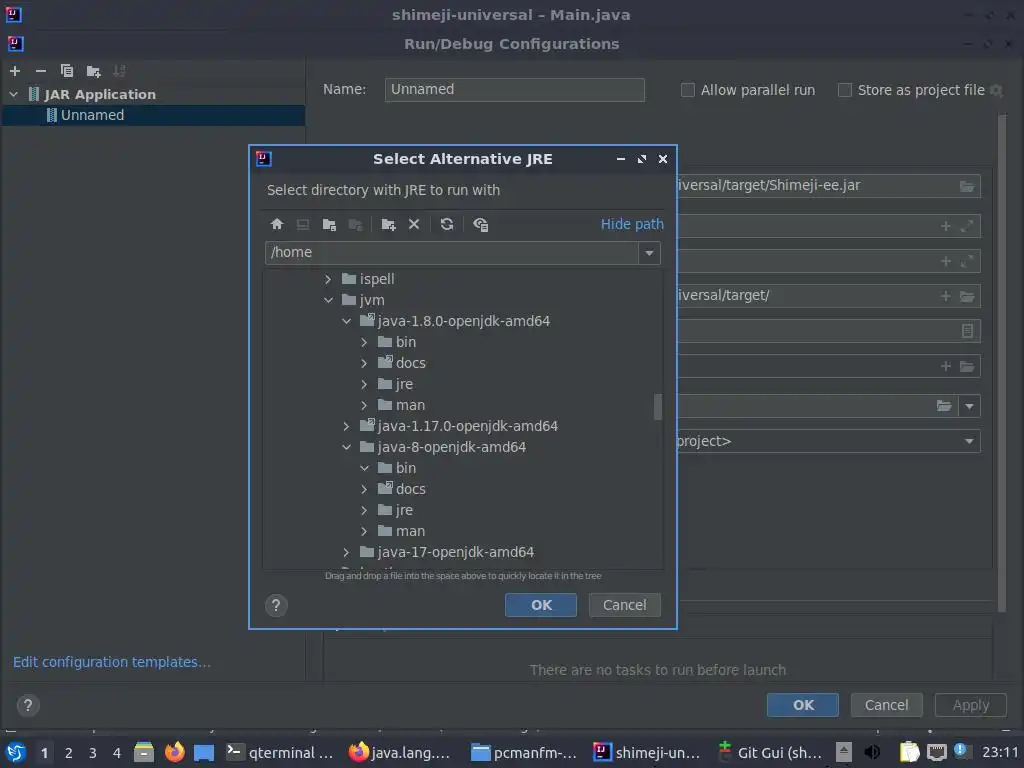1024x768 pixels.
Task: Select Unnamed configuration in the left tree
Action: pyautogui.click(x=153, y=116)
